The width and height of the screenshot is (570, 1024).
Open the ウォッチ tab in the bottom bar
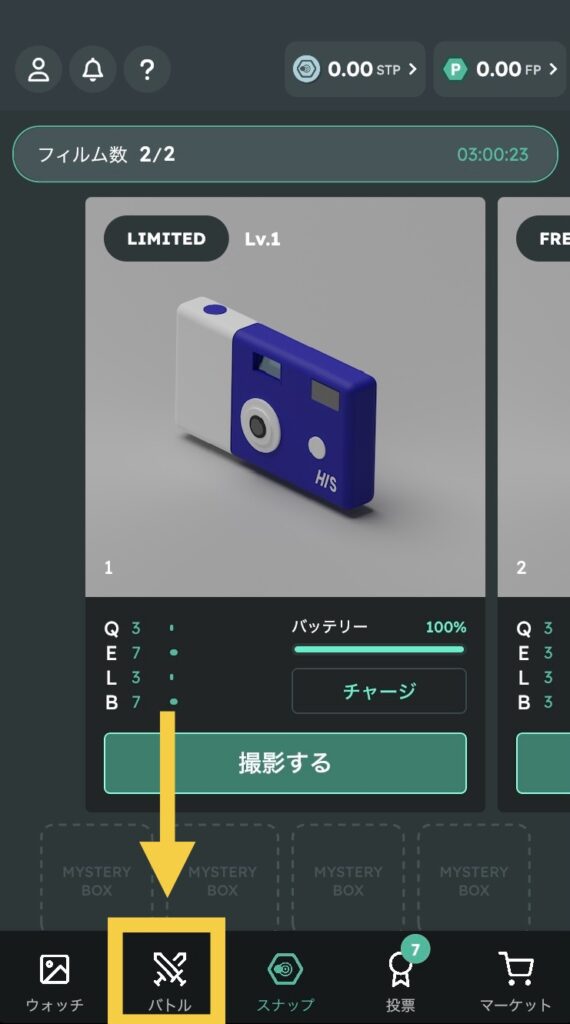(55, 980)
